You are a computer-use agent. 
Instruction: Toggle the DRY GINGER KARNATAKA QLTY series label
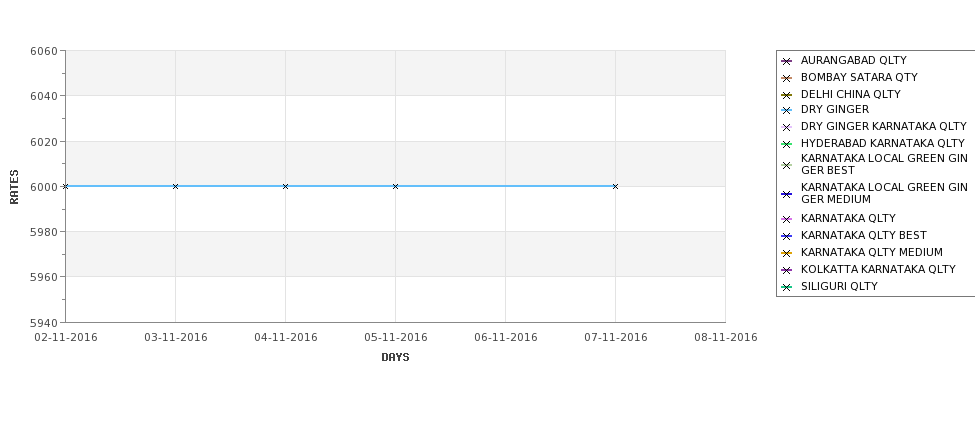[884, 126]
